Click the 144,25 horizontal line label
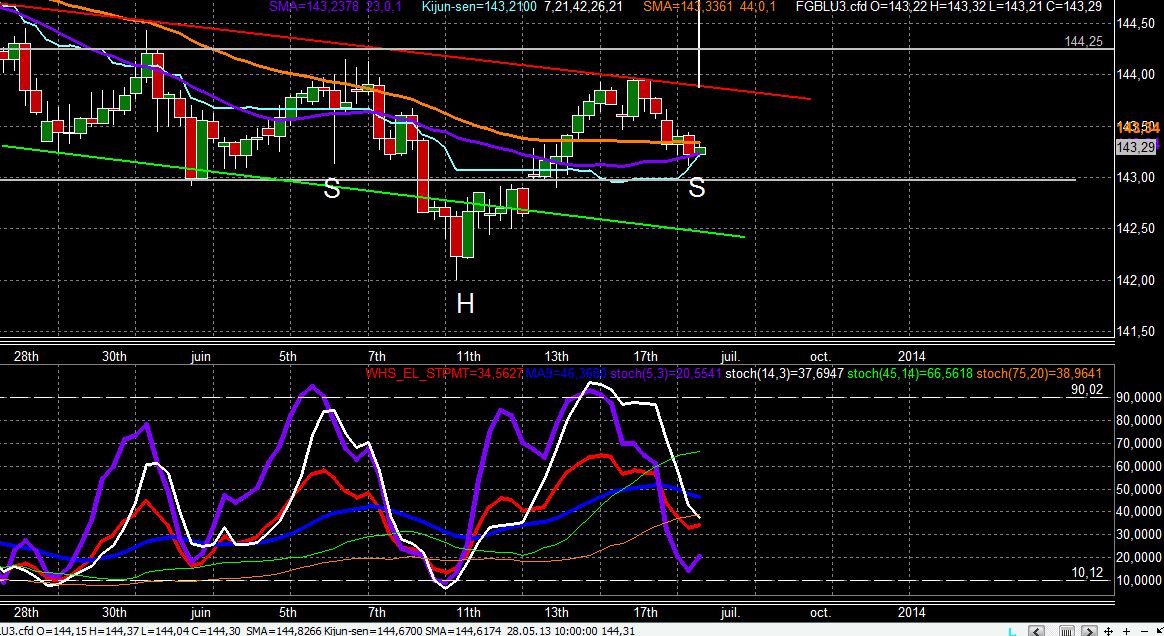Viewport: 1164px width, 636px height. pos(1083,42)
